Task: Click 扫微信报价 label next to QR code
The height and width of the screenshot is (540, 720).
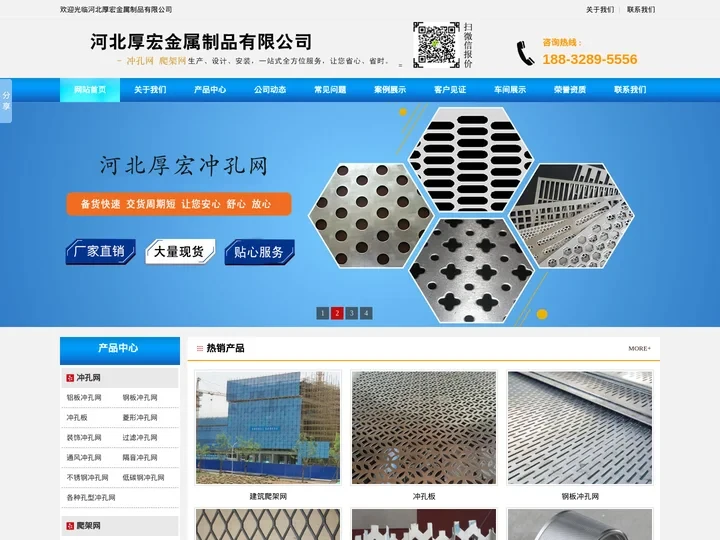Action: click(x=468, y=45)
